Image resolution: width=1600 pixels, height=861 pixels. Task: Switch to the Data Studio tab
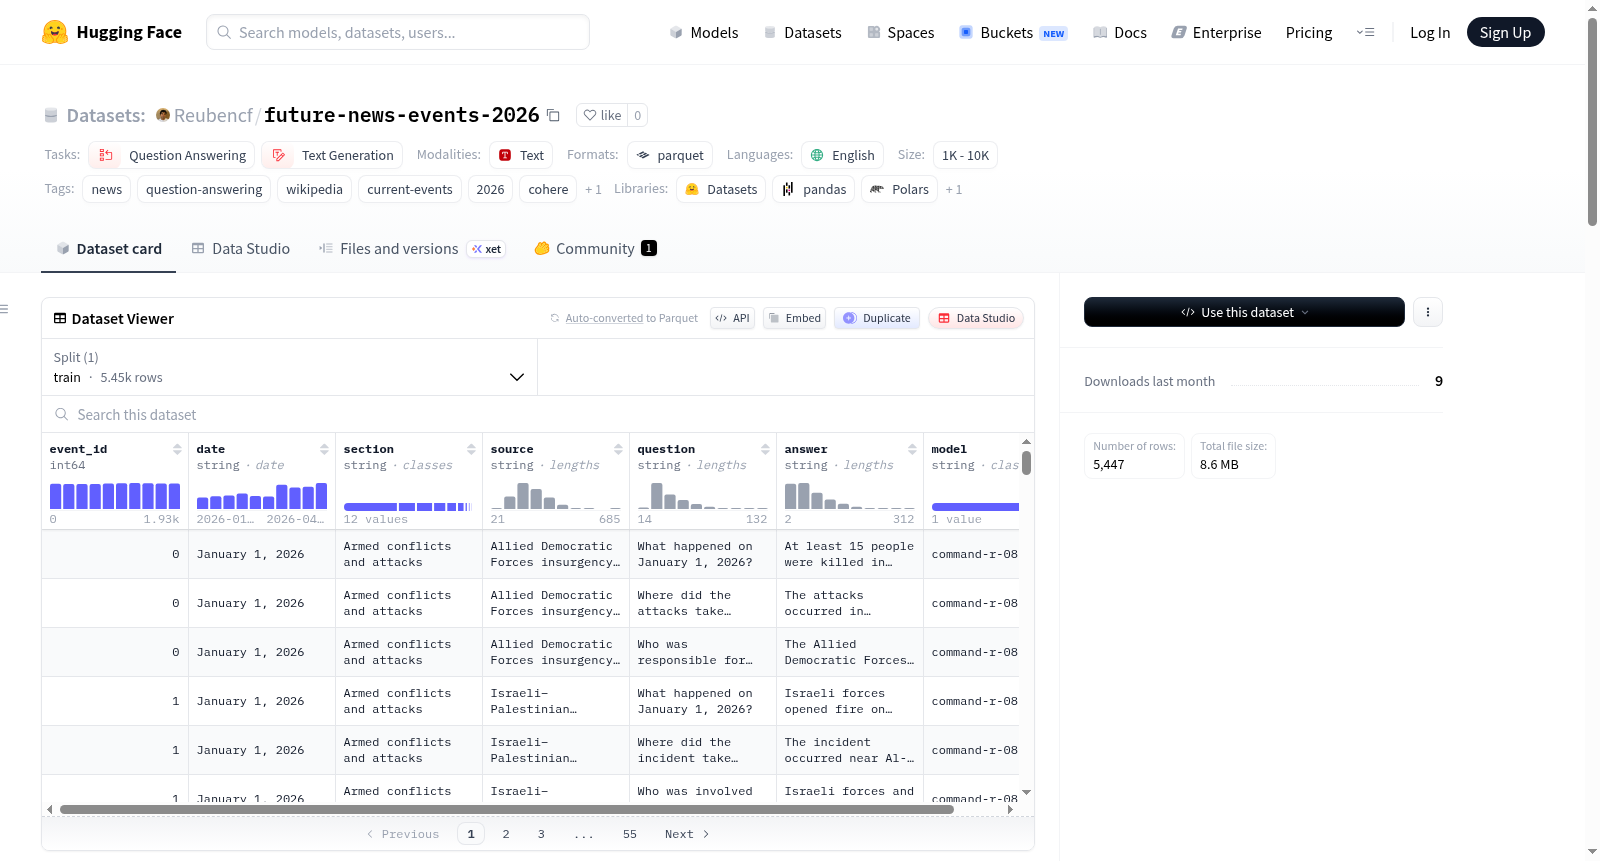[240, 248]
